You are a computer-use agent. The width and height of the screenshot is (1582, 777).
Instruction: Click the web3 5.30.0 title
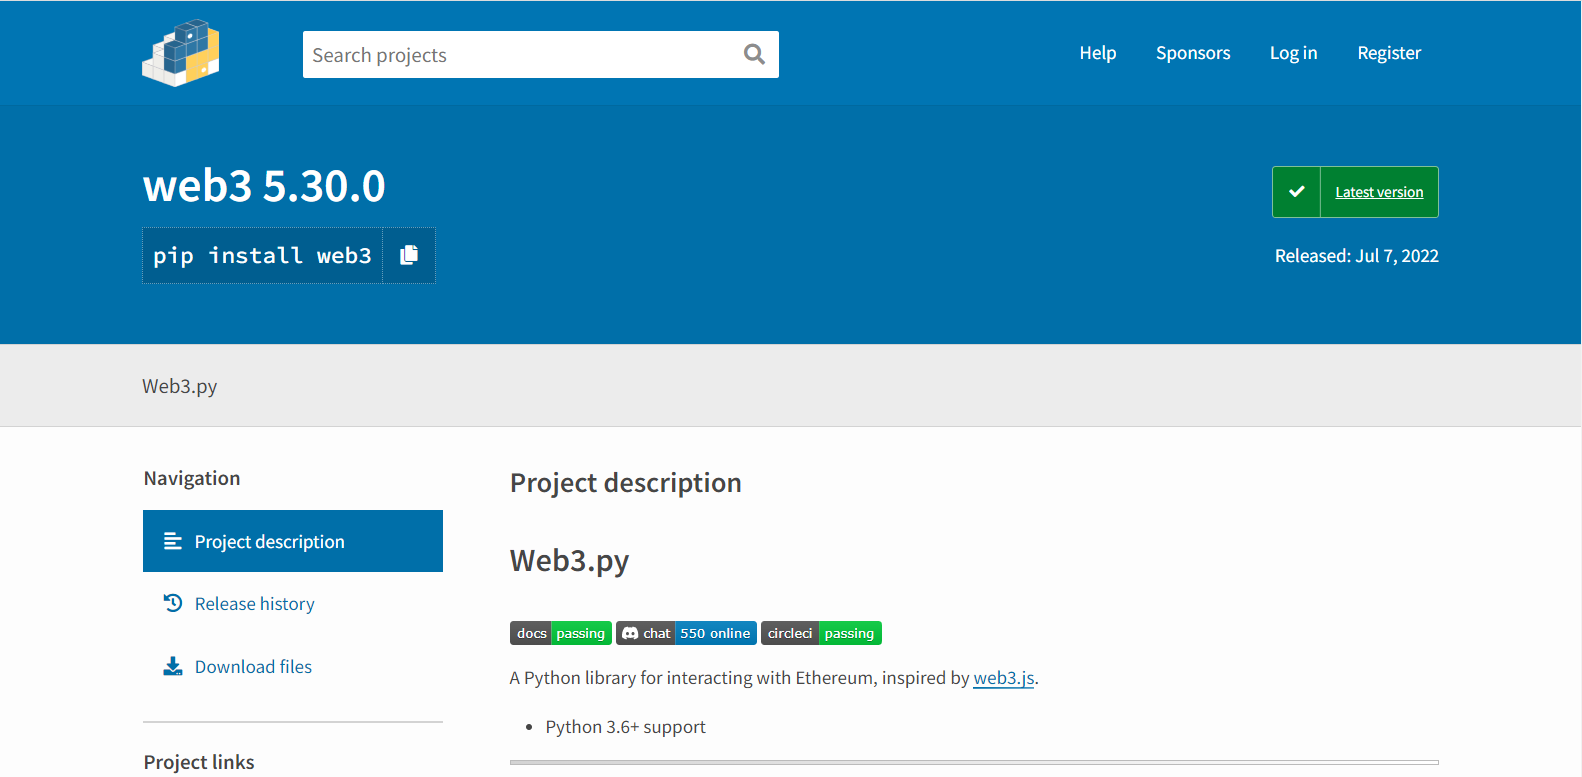point(264,186)
